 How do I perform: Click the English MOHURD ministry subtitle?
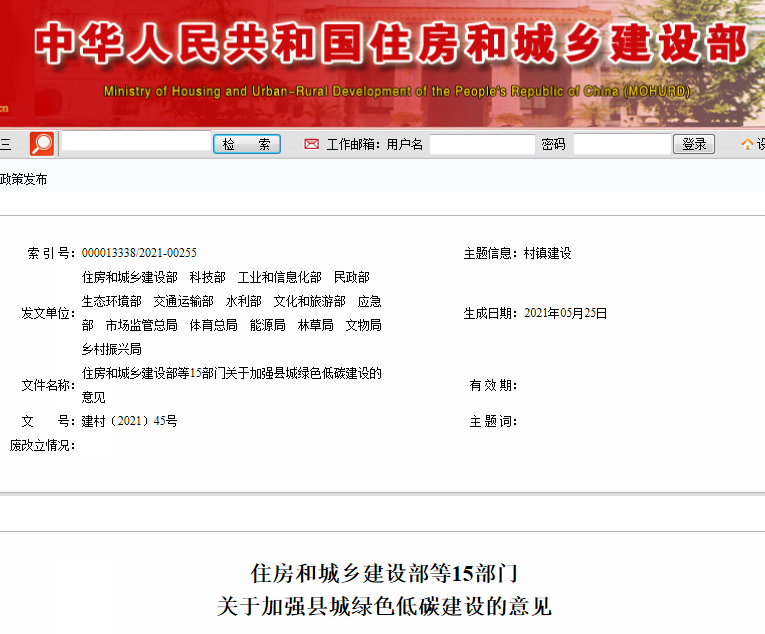coord(397,91)
